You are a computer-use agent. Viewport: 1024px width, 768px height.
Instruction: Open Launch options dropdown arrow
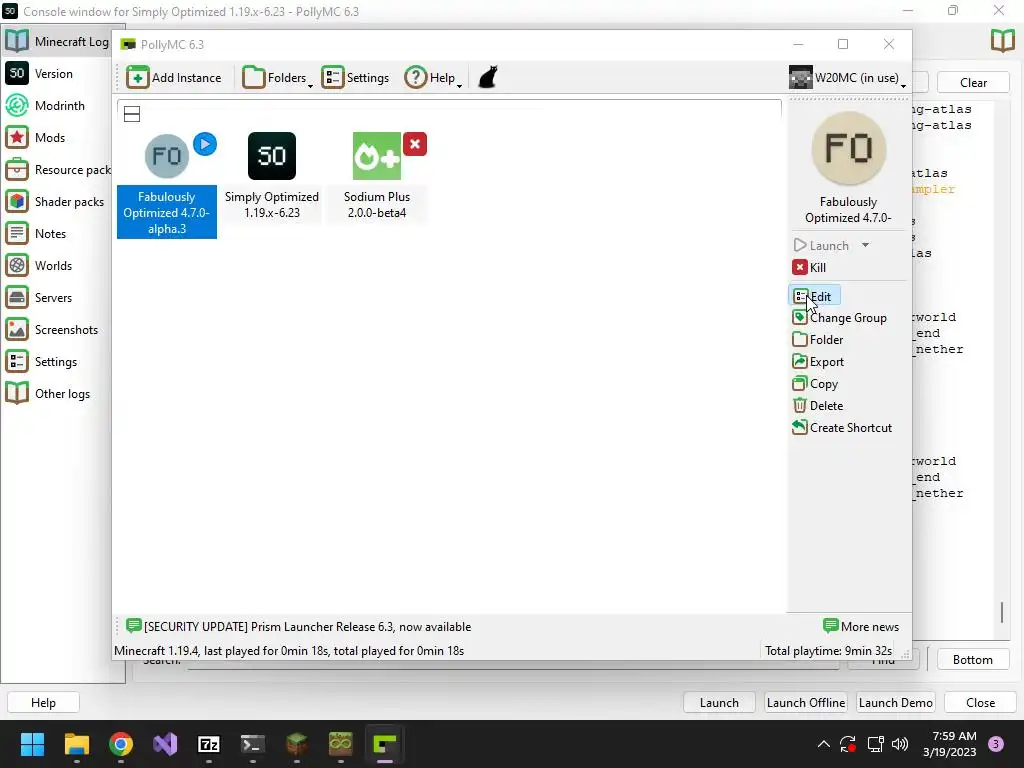865,246
